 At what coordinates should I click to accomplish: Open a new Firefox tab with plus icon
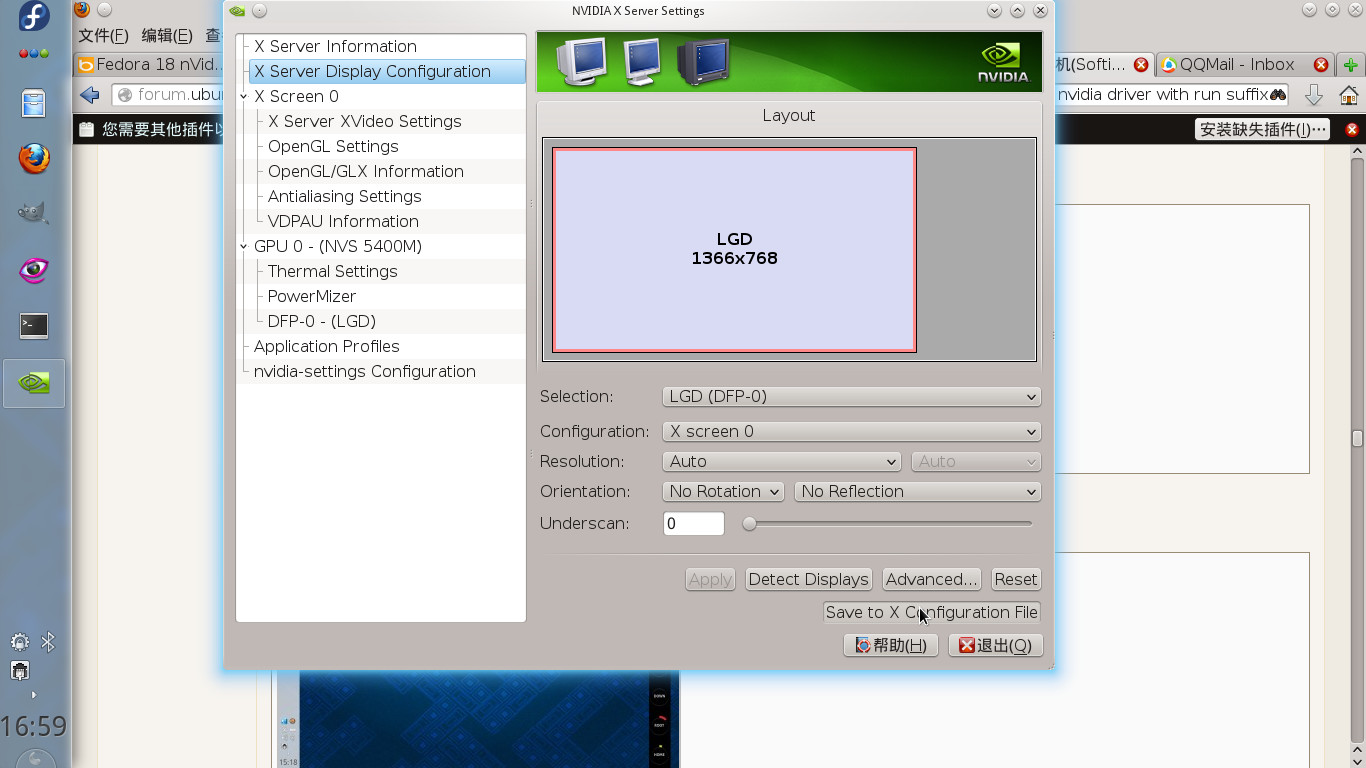pyautogui.click(x=1351, y=65)
